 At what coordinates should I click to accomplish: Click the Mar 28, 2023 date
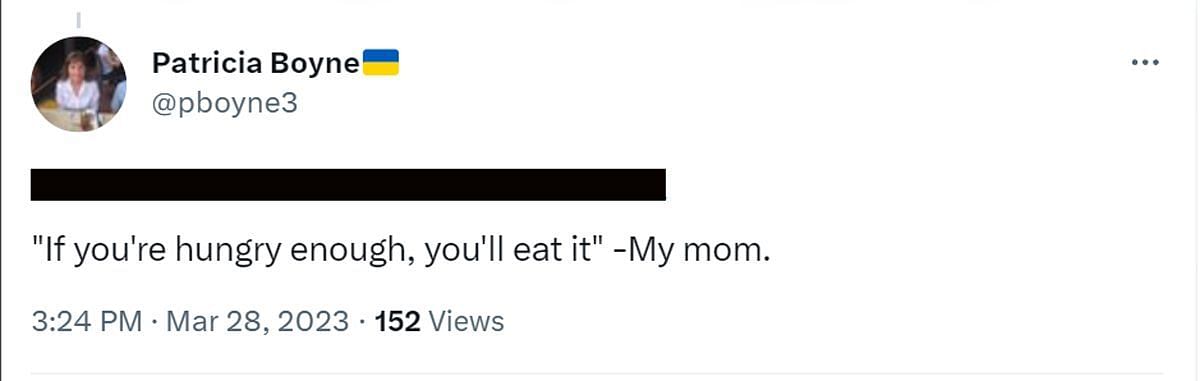(258, 322)
